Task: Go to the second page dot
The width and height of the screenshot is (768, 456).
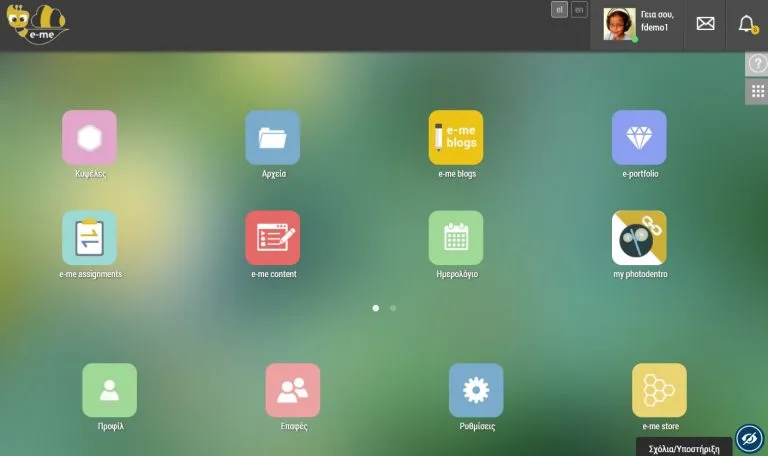Action: pyautogui.click(x=393, y=309)
